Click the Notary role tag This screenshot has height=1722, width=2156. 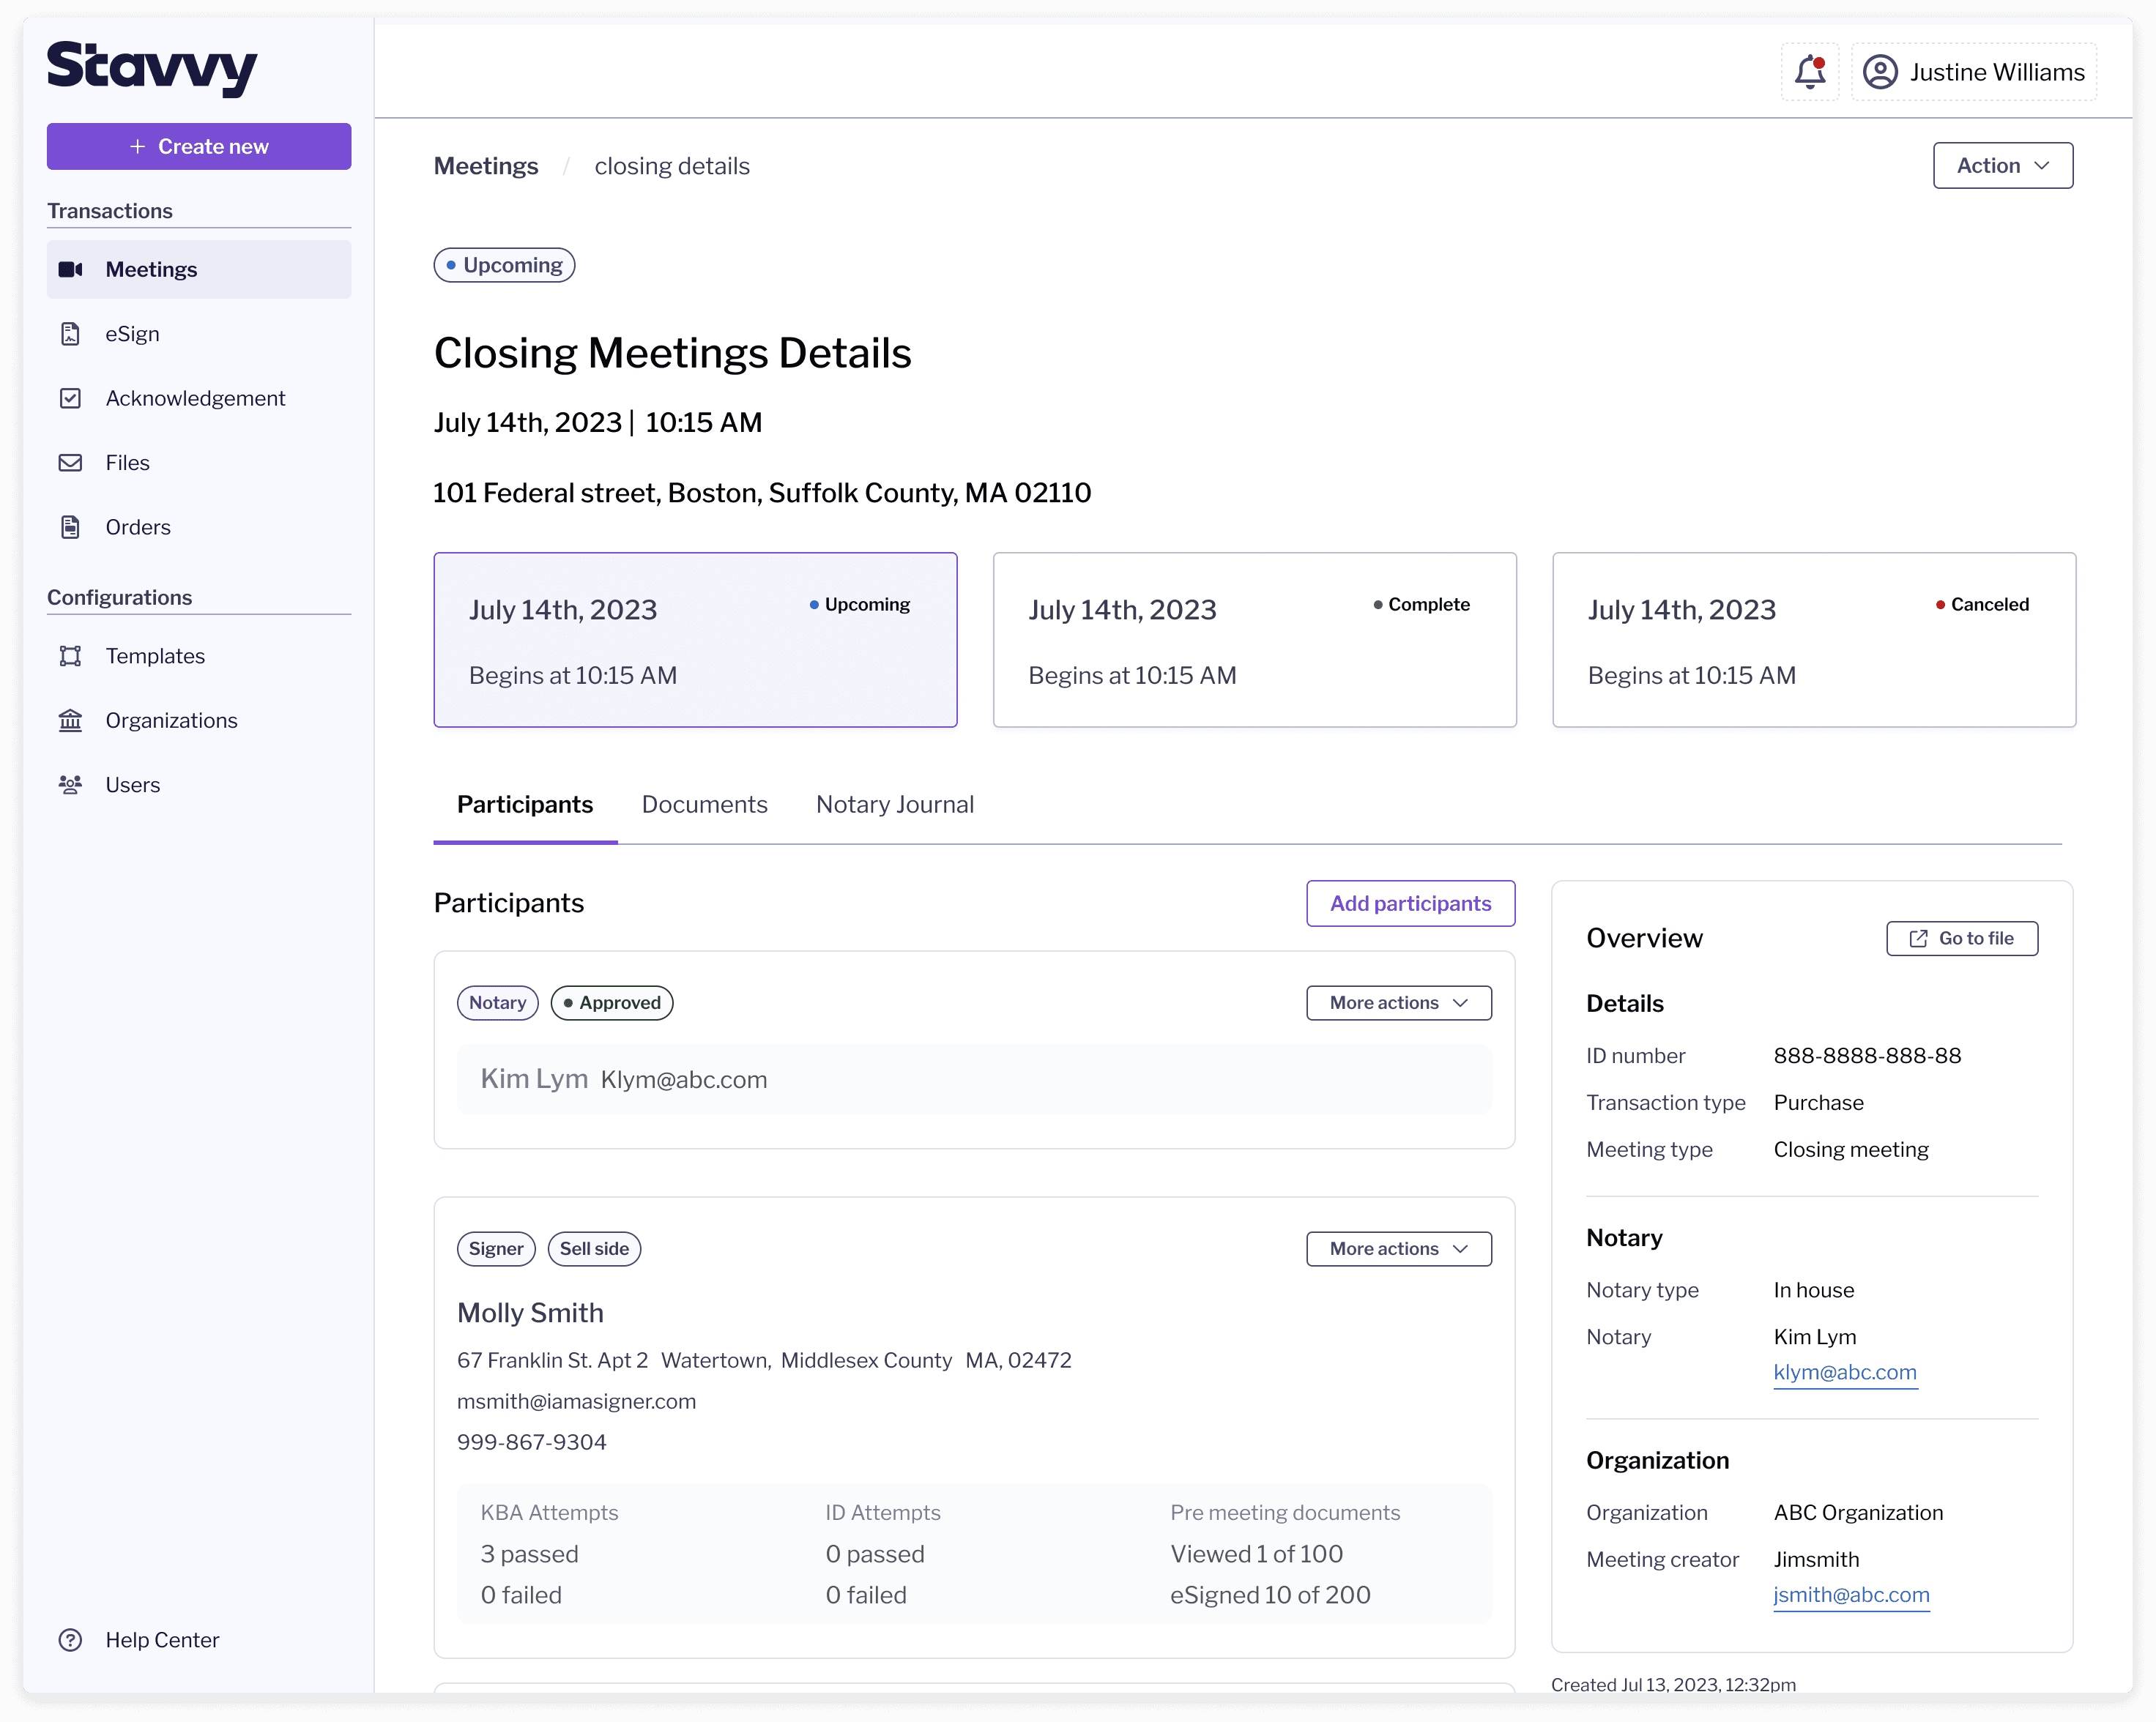[497, 1002]
